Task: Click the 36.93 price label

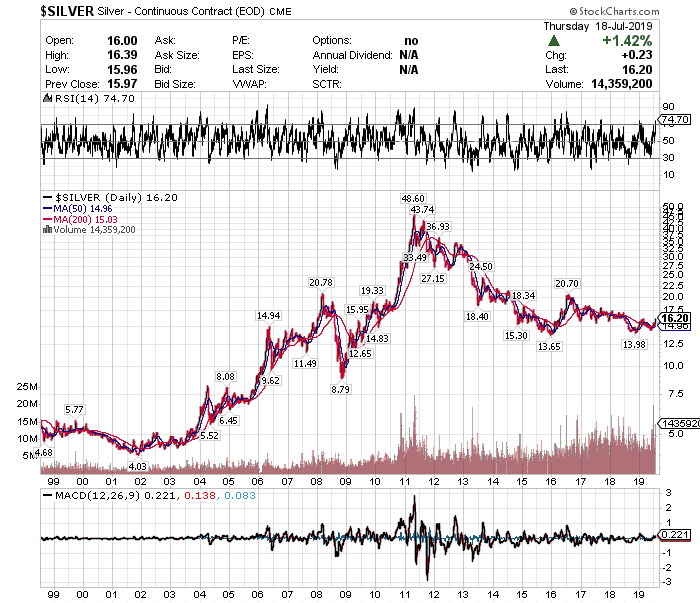Action: 438,227
